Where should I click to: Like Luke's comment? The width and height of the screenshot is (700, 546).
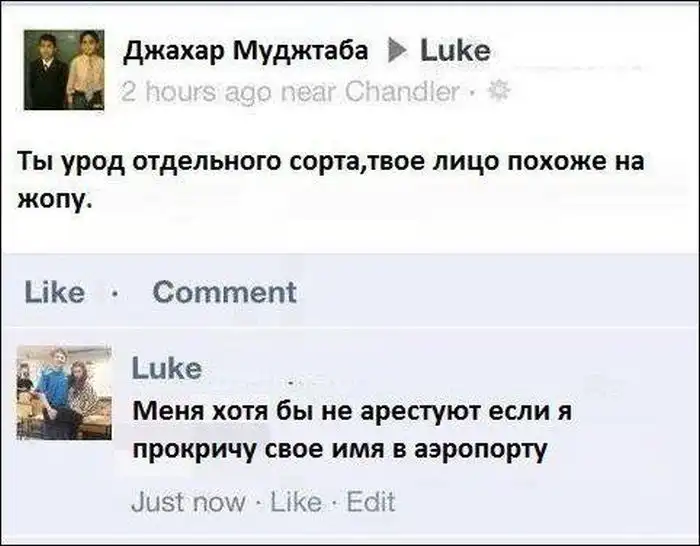coord(296,502)
